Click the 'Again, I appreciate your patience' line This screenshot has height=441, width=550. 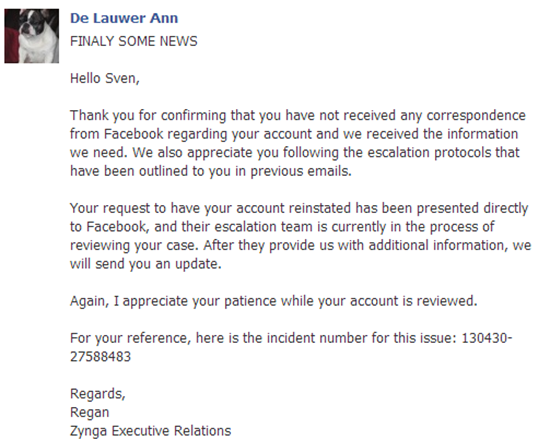click(x=173, y=301)
